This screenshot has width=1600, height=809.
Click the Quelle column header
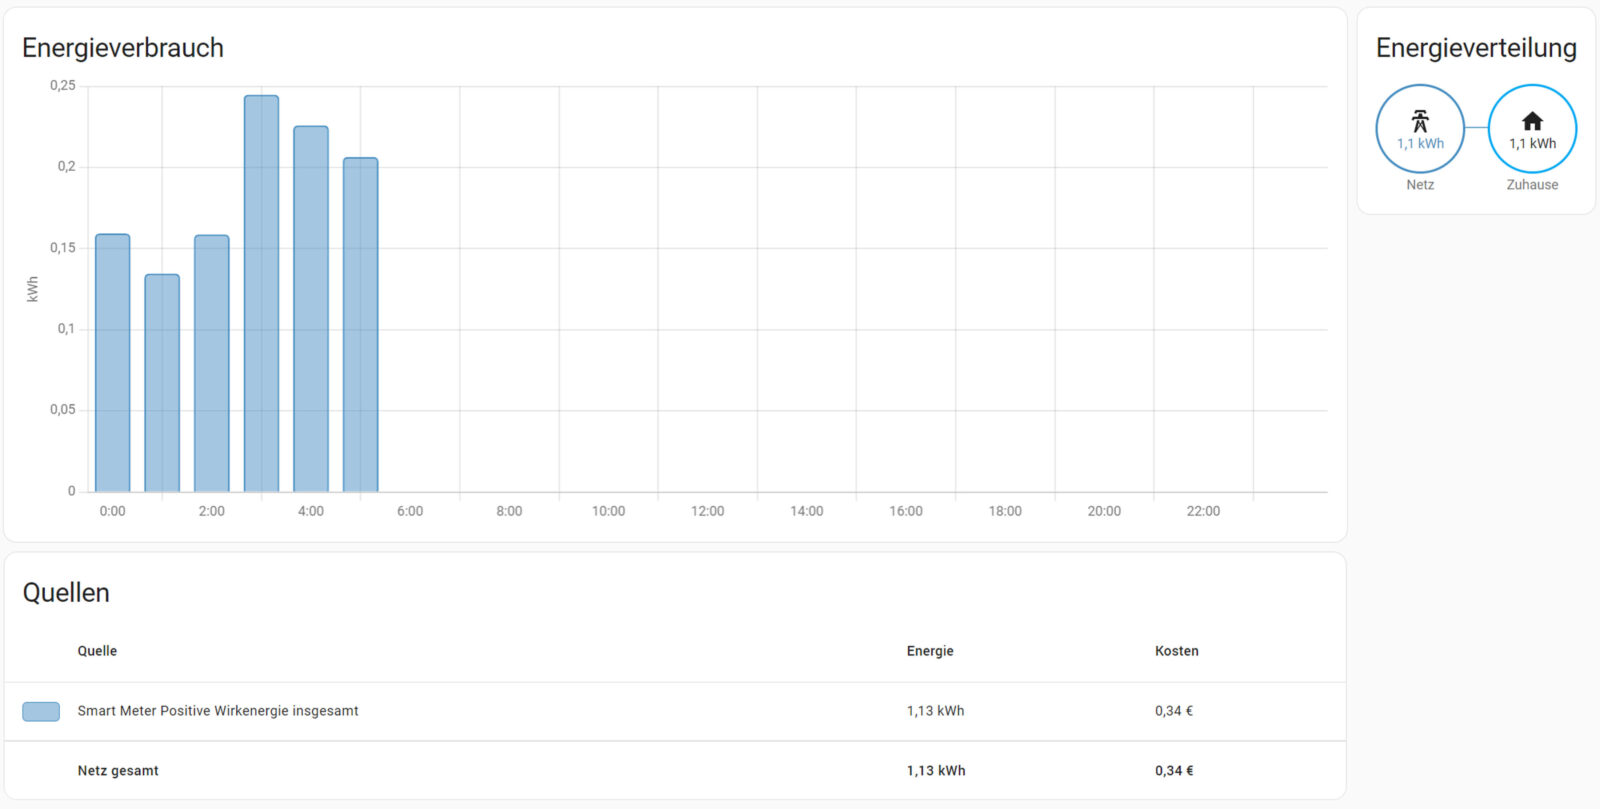coord(97,651)
